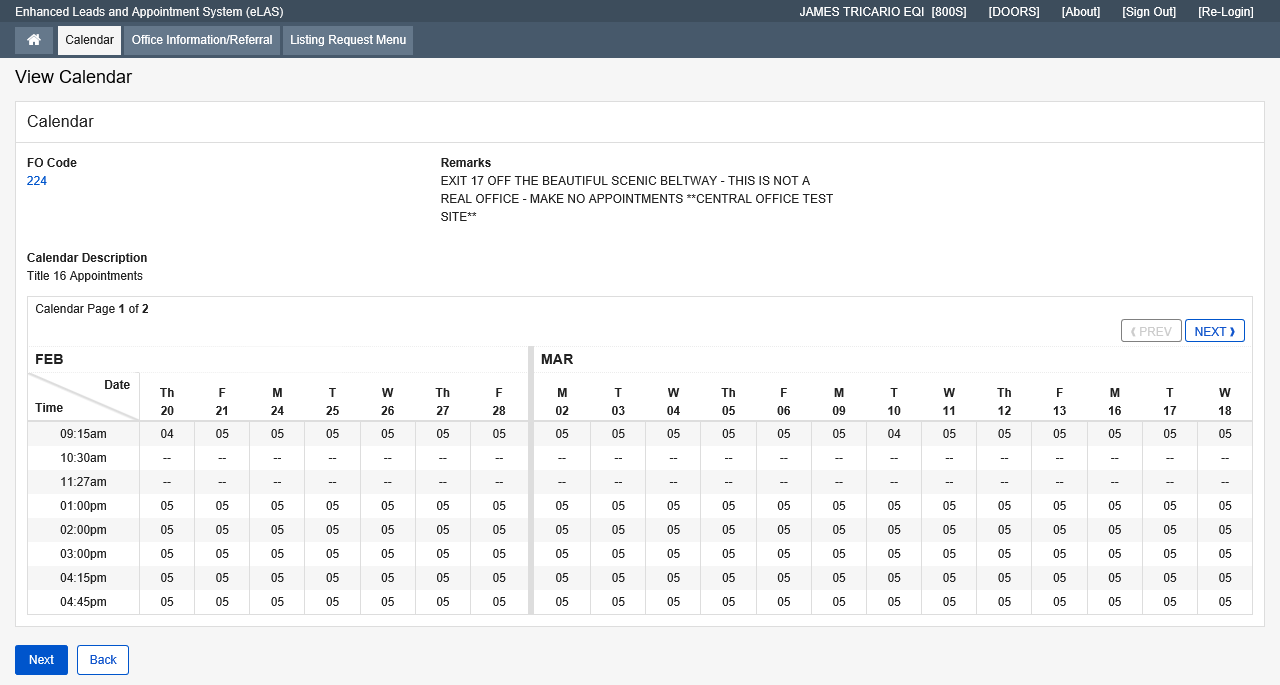
Task: Click the FO Code link 224
Action: pyautogui.click(x=36, y=181)
